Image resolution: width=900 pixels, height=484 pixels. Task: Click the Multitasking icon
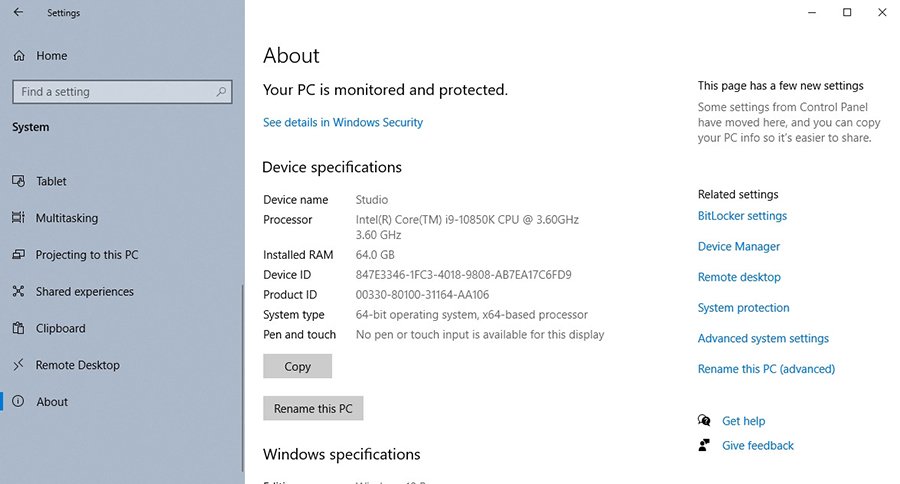pyautogui.click(x=18, y=218)
